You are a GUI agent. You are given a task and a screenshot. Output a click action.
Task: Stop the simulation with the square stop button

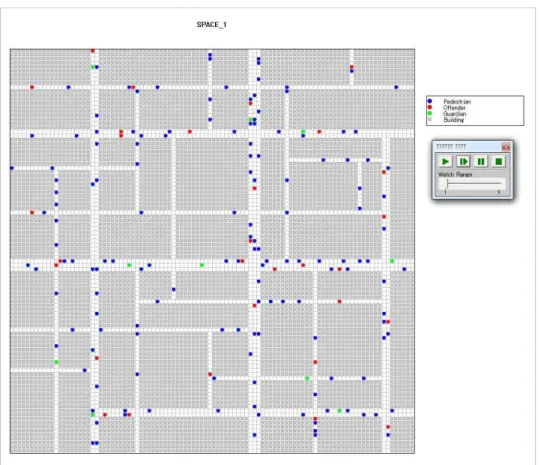(499, 161)
